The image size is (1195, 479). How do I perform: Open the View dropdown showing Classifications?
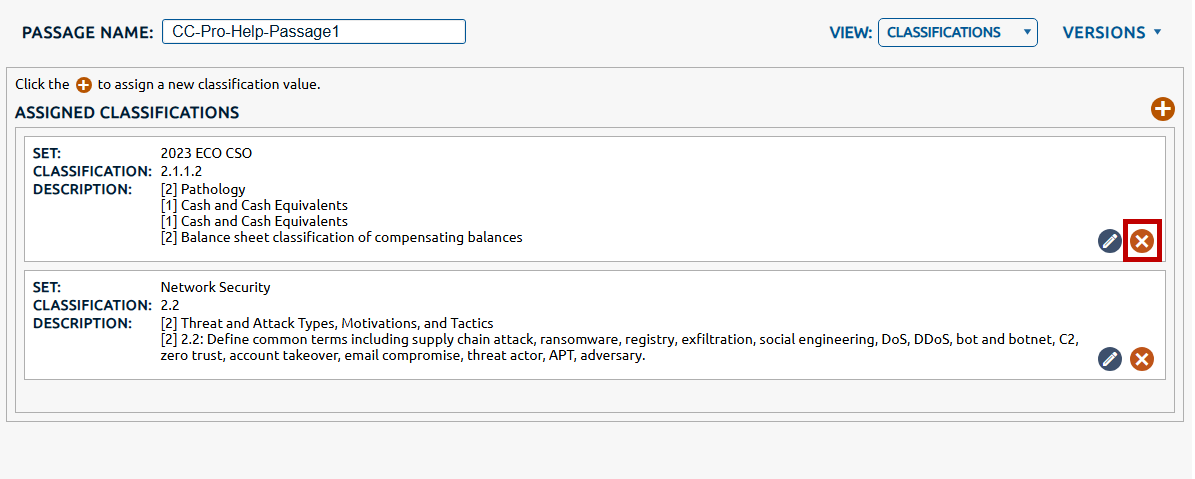coord(957,32)
